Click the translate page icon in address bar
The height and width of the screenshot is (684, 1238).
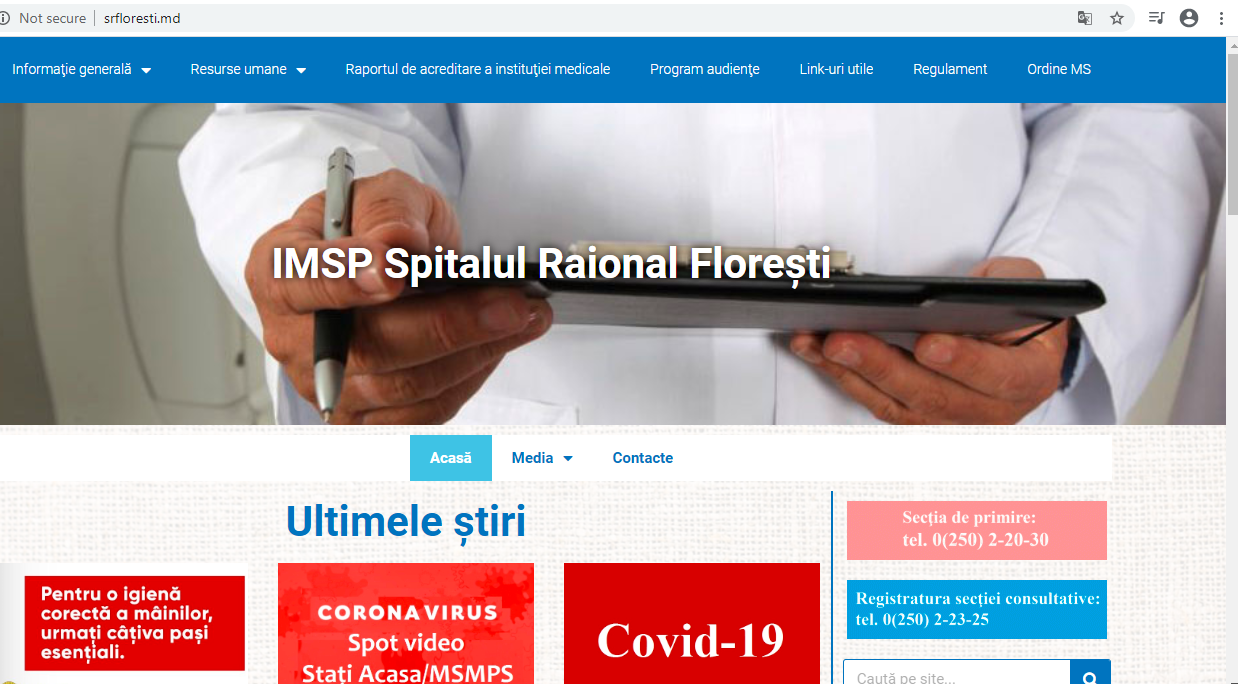[1084, 18]
